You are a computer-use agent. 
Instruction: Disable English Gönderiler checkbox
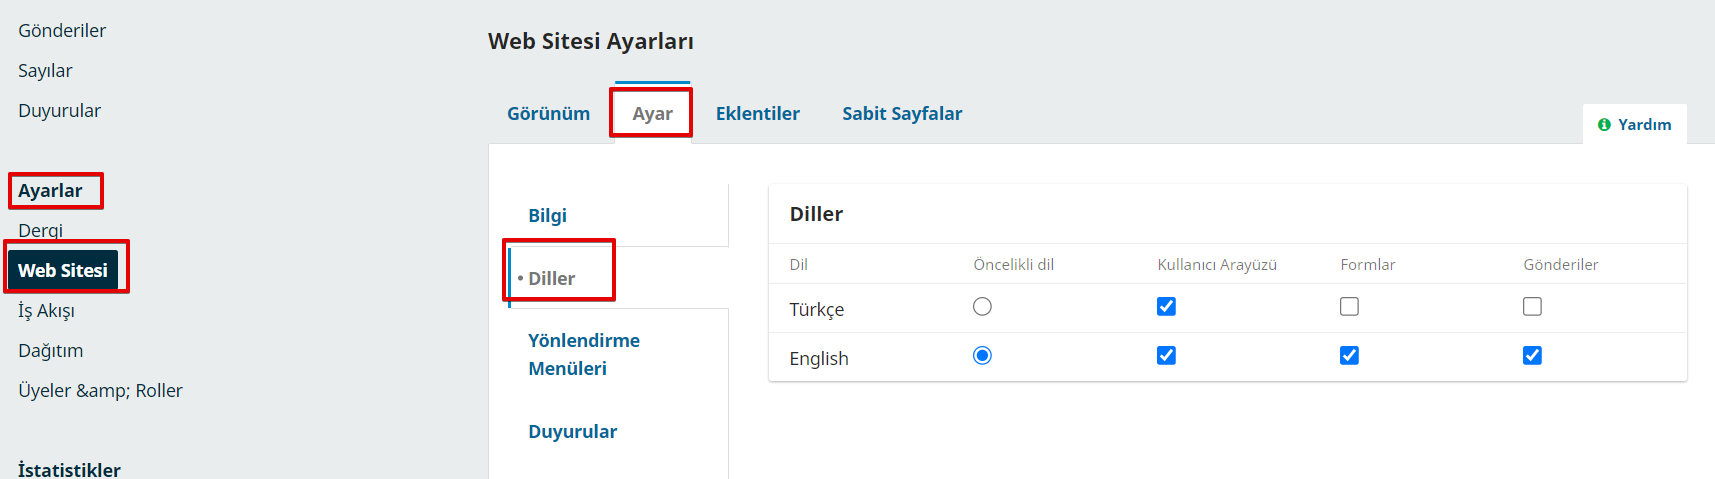[1532, 356]
